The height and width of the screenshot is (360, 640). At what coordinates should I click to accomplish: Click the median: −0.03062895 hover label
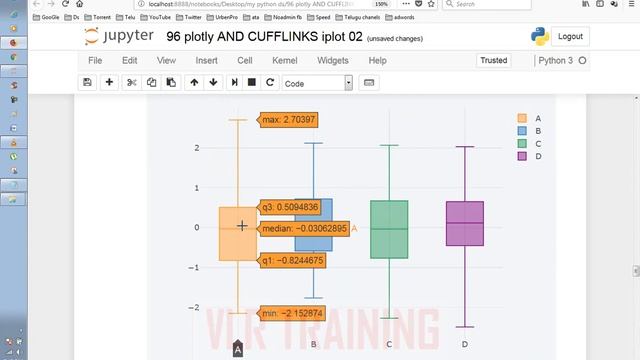click(x=304, y=229)
